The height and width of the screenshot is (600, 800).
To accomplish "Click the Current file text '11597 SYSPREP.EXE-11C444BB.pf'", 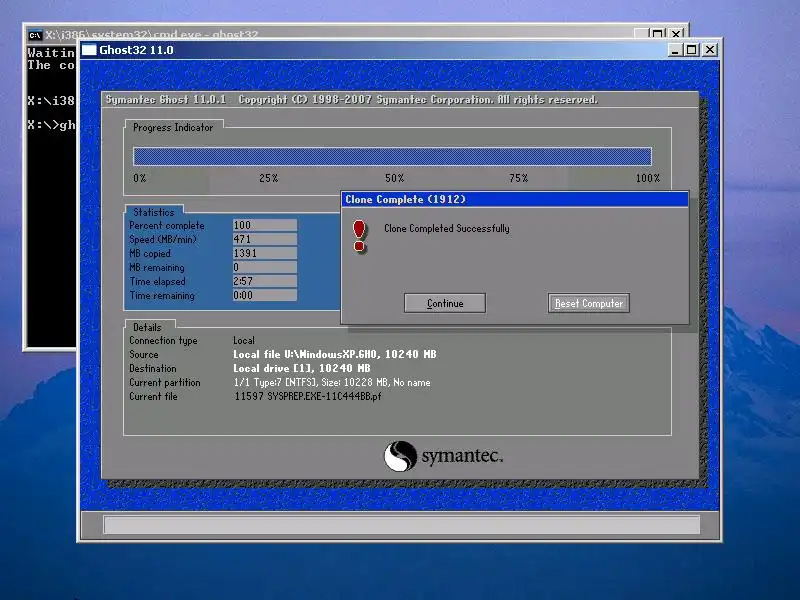I will pyautogui.click(x=308, y=396).
